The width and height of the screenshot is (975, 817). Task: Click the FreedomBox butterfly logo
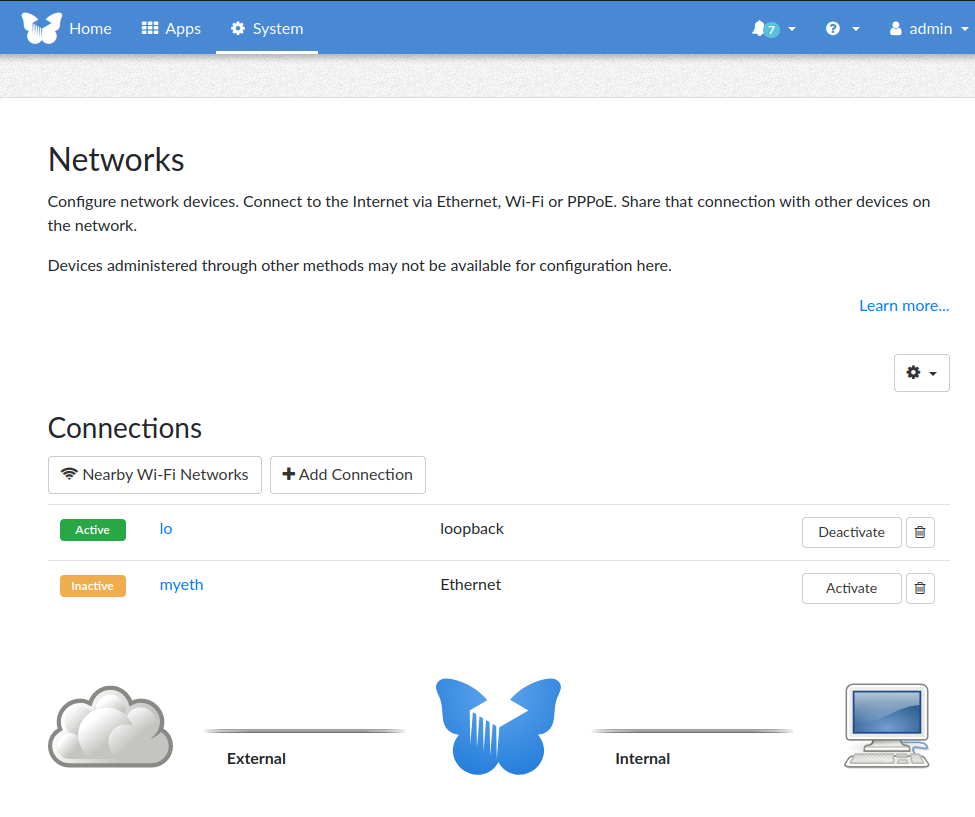pos(41,27)
